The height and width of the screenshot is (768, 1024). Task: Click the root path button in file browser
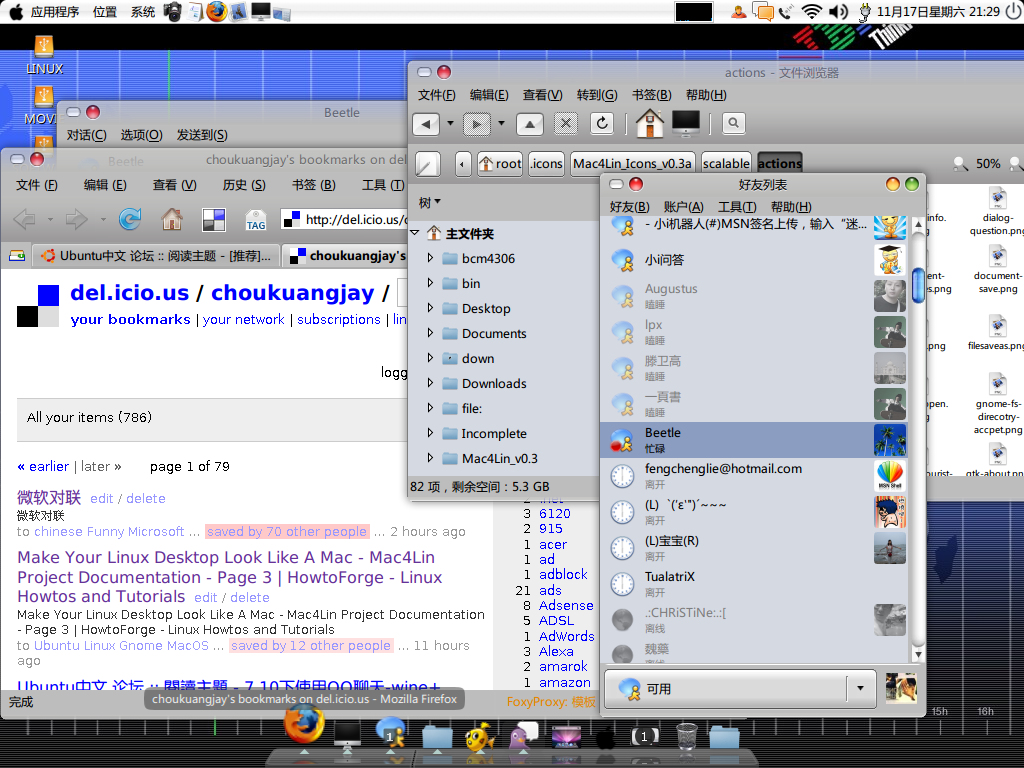[x=500, y=163]
